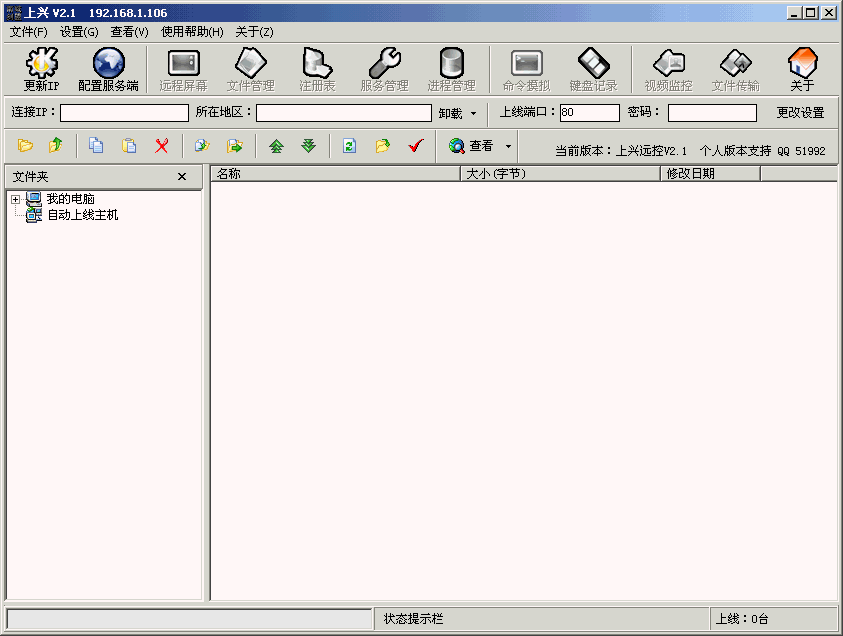Select 自动上线主机 in folder tree
Image resolution: width=843 pixels, height=636 pixels.
point(82,215)
